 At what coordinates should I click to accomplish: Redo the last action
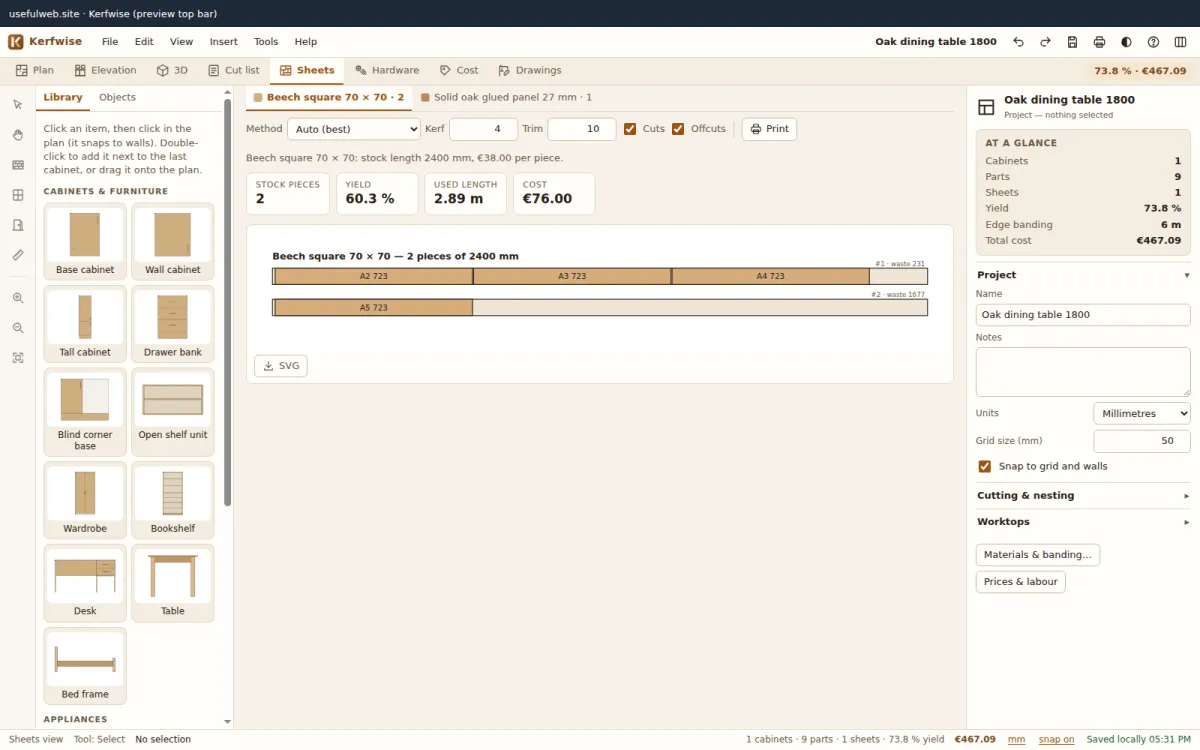(1045, 42)
